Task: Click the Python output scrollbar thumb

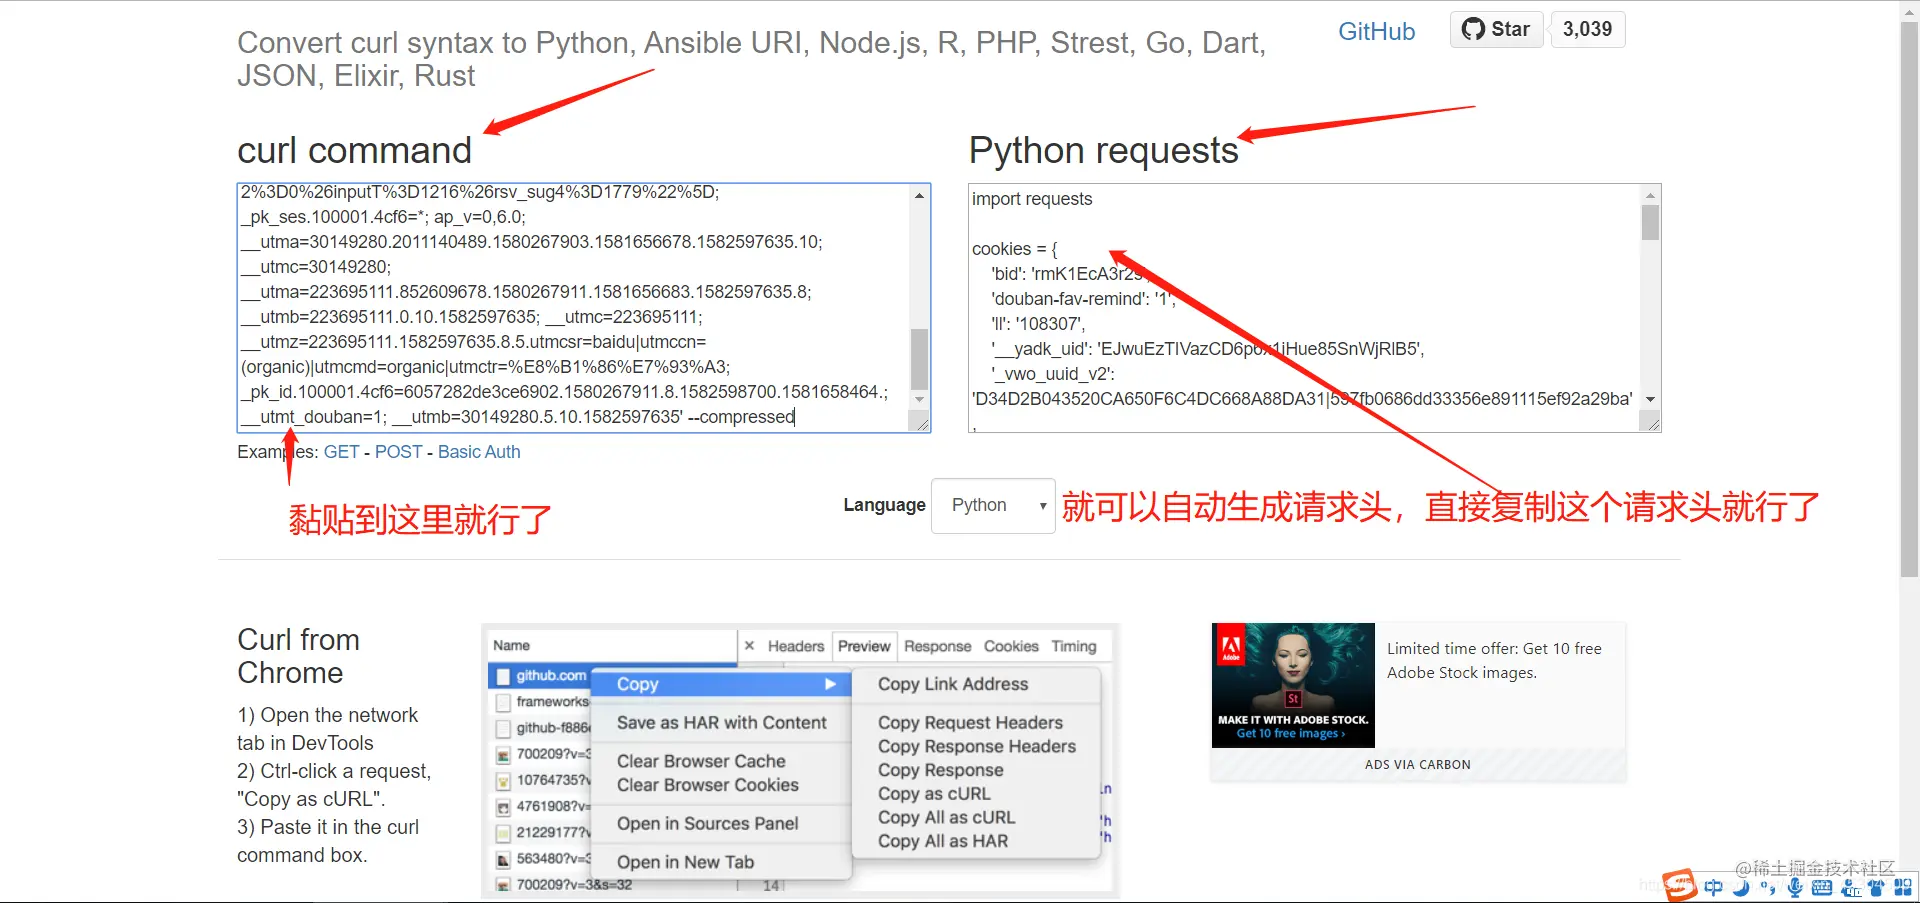Action: 1650,222
